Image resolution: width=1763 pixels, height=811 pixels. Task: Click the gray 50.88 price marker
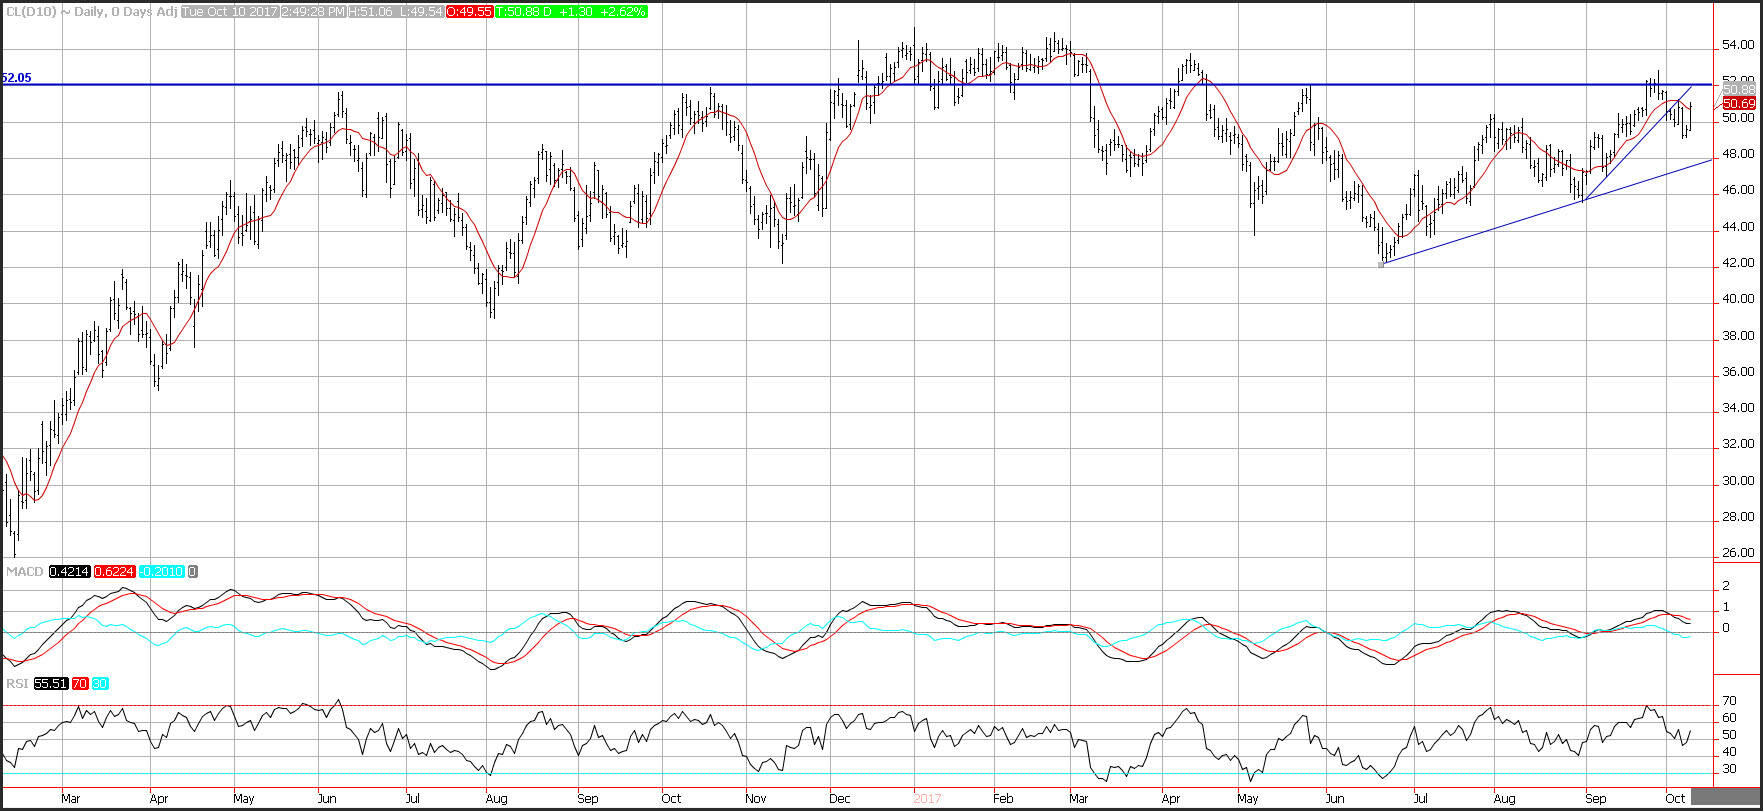1738,90
